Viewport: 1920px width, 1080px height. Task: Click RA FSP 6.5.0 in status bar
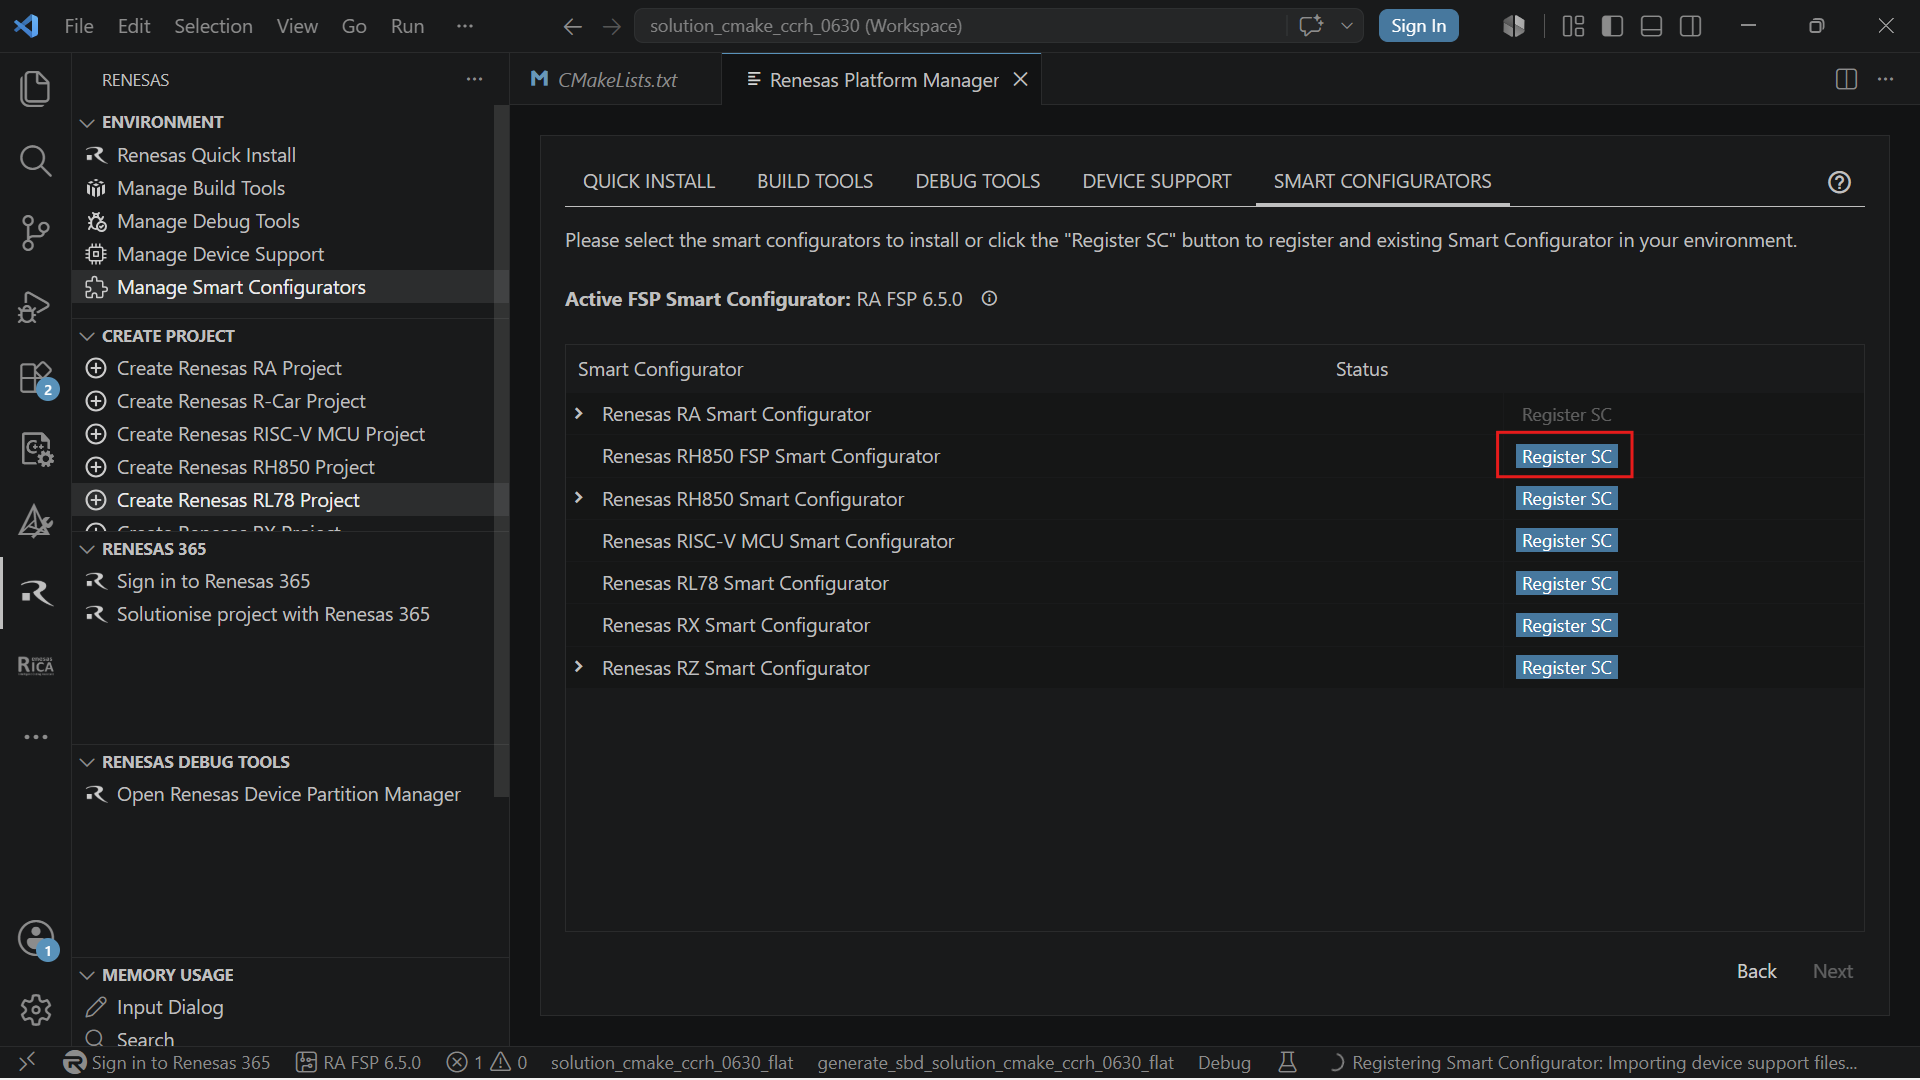[359, 1062]
